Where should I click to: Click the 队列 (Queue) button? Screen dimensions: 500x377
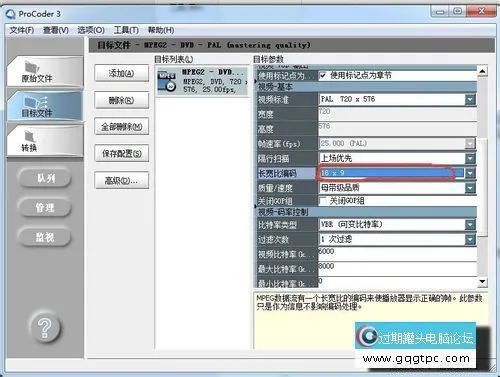(45, 178)
